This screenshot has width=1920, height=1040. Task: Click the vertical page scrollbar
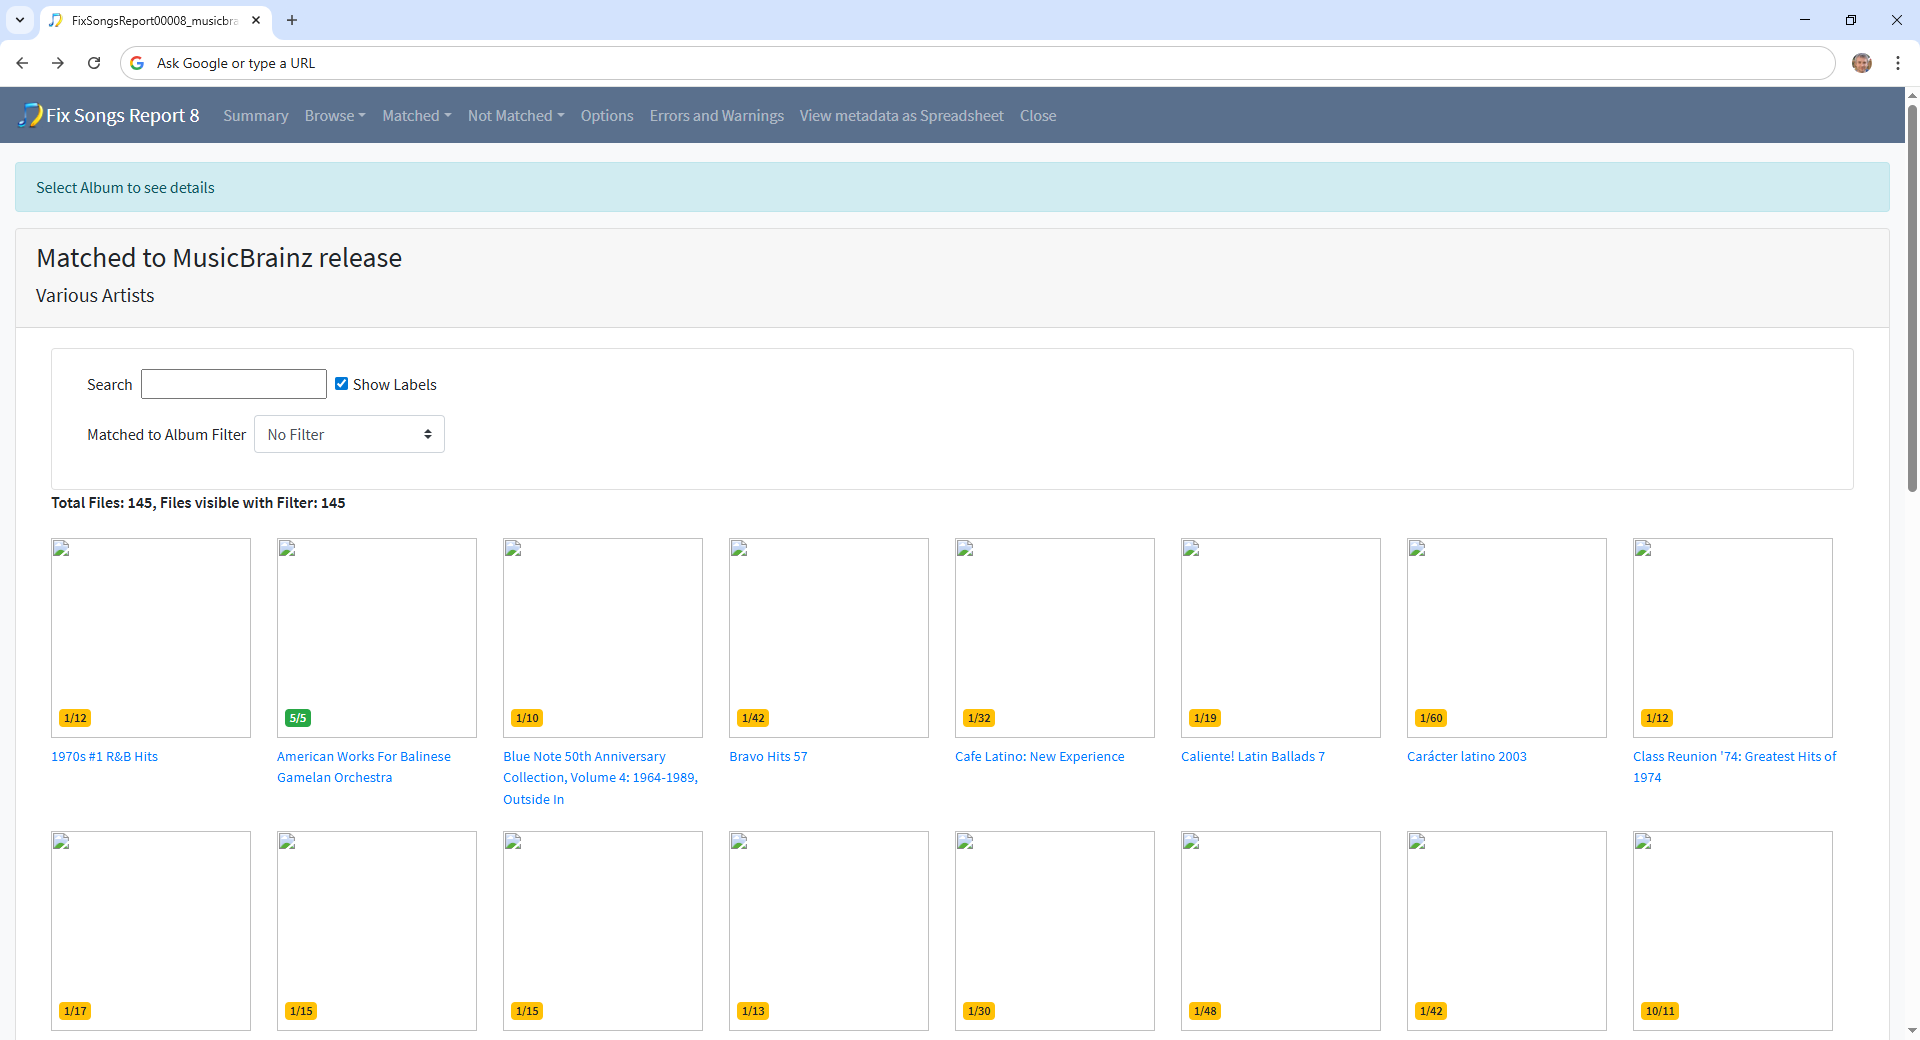click(x=1911, y=300)
